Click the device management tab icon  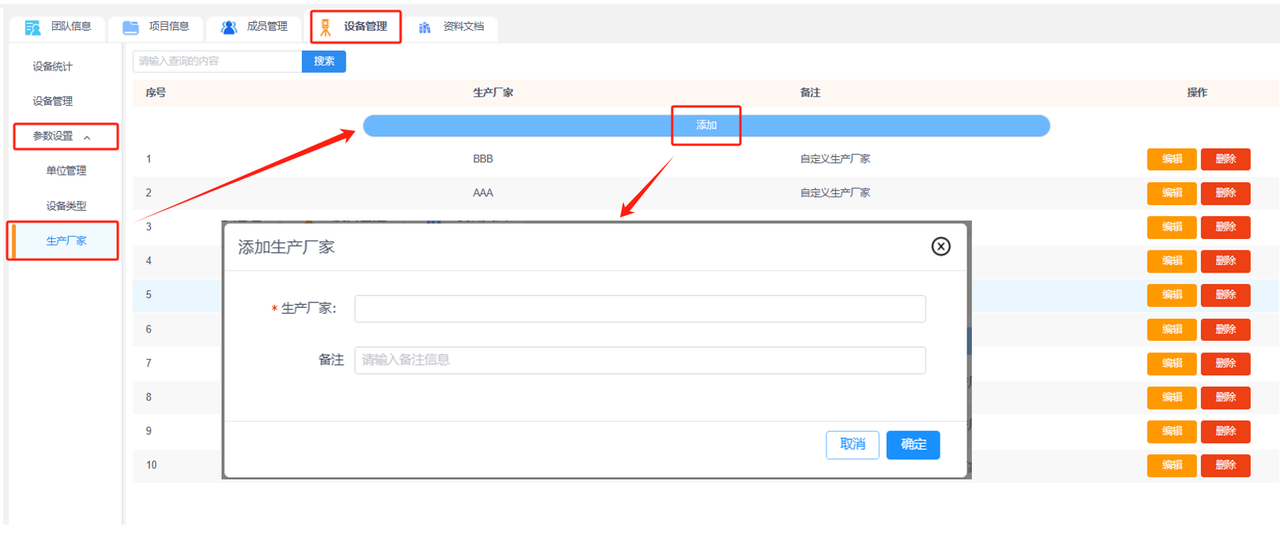click(326, 27)
